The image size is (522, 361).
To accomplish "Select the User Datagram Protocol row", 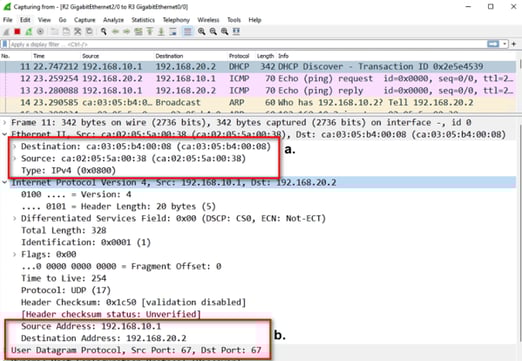I will 136,350.
